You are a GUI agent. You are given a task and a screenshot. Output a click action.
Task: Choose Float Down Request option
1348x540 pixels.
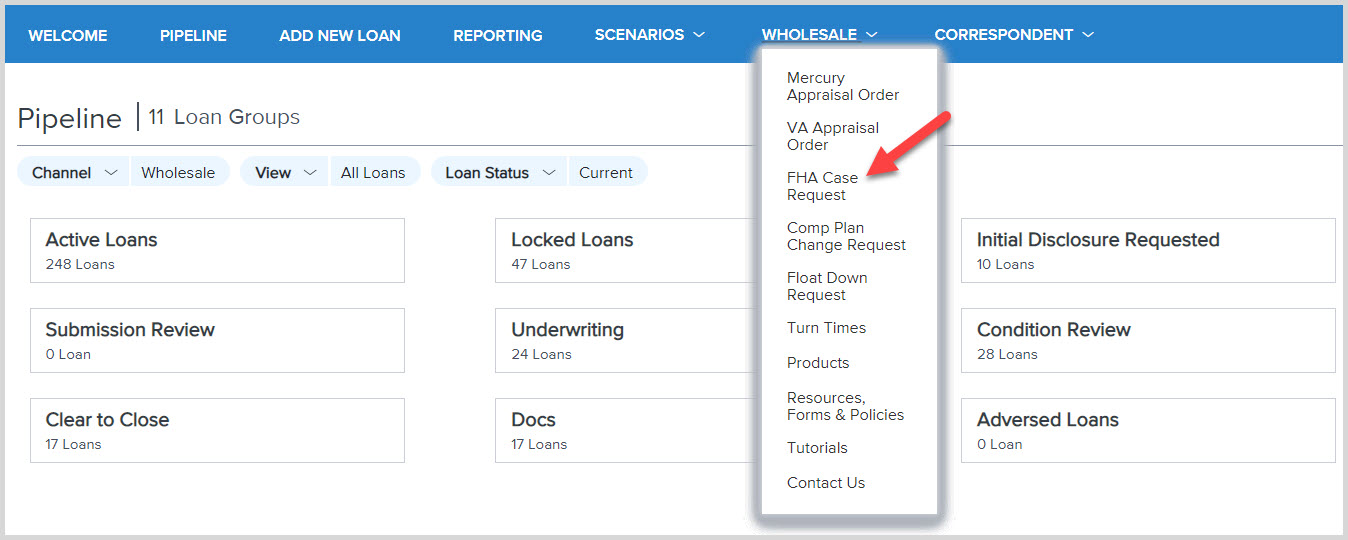[x=827, y=286]
